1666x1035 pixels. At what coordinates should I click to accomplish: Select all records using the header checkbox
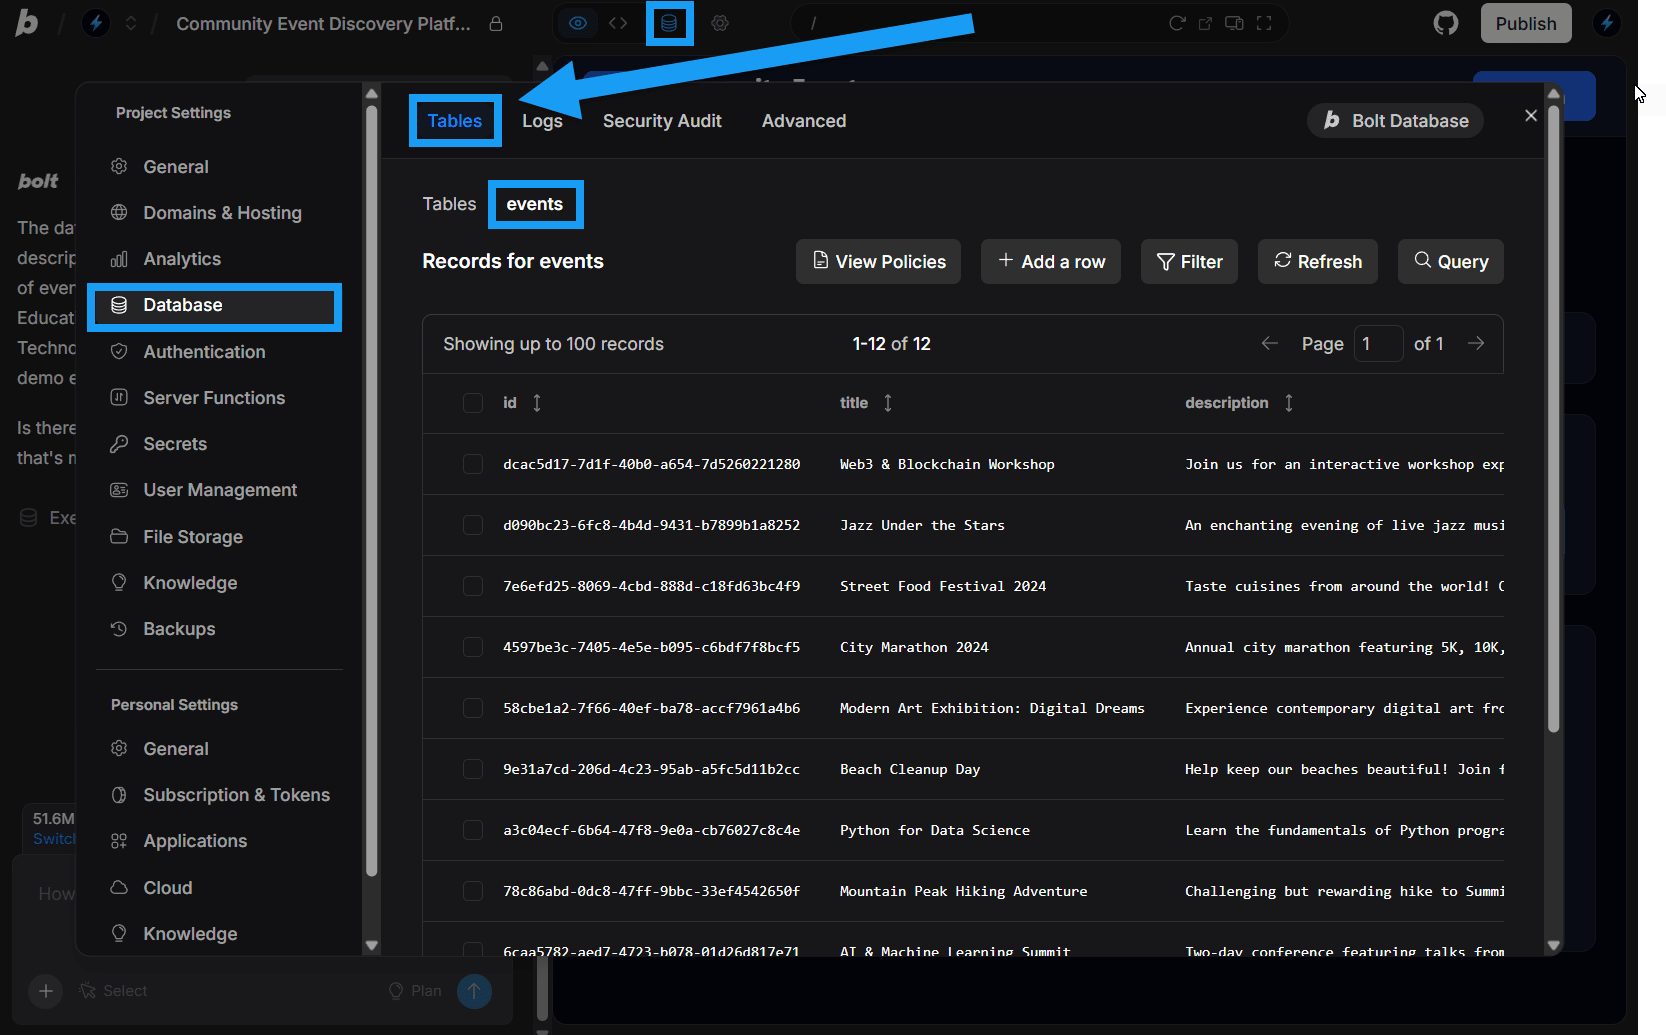[473, 403]
